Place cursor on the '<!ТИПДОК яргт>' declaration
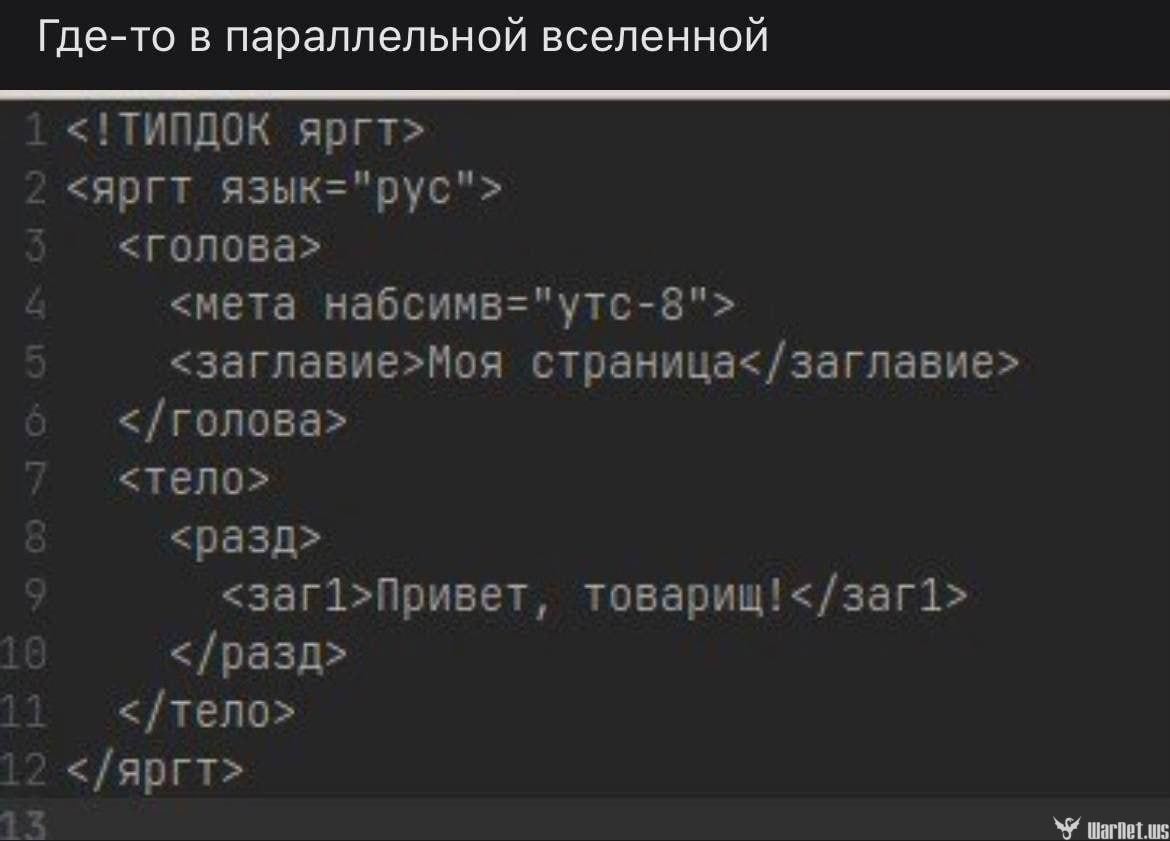 tap(245, 131)
